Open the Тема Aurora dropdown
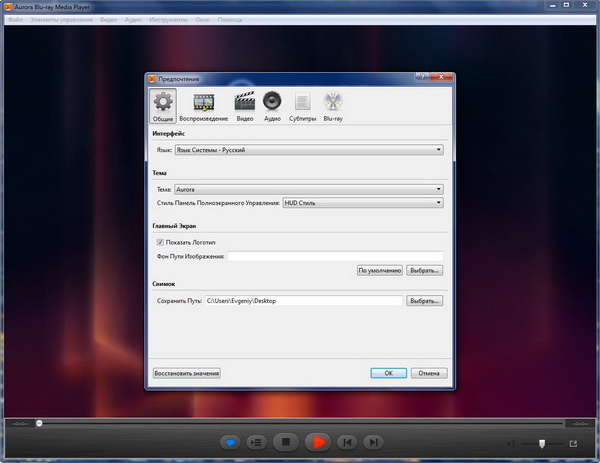This screenshot has width=600, height=463. pos(308,188)
